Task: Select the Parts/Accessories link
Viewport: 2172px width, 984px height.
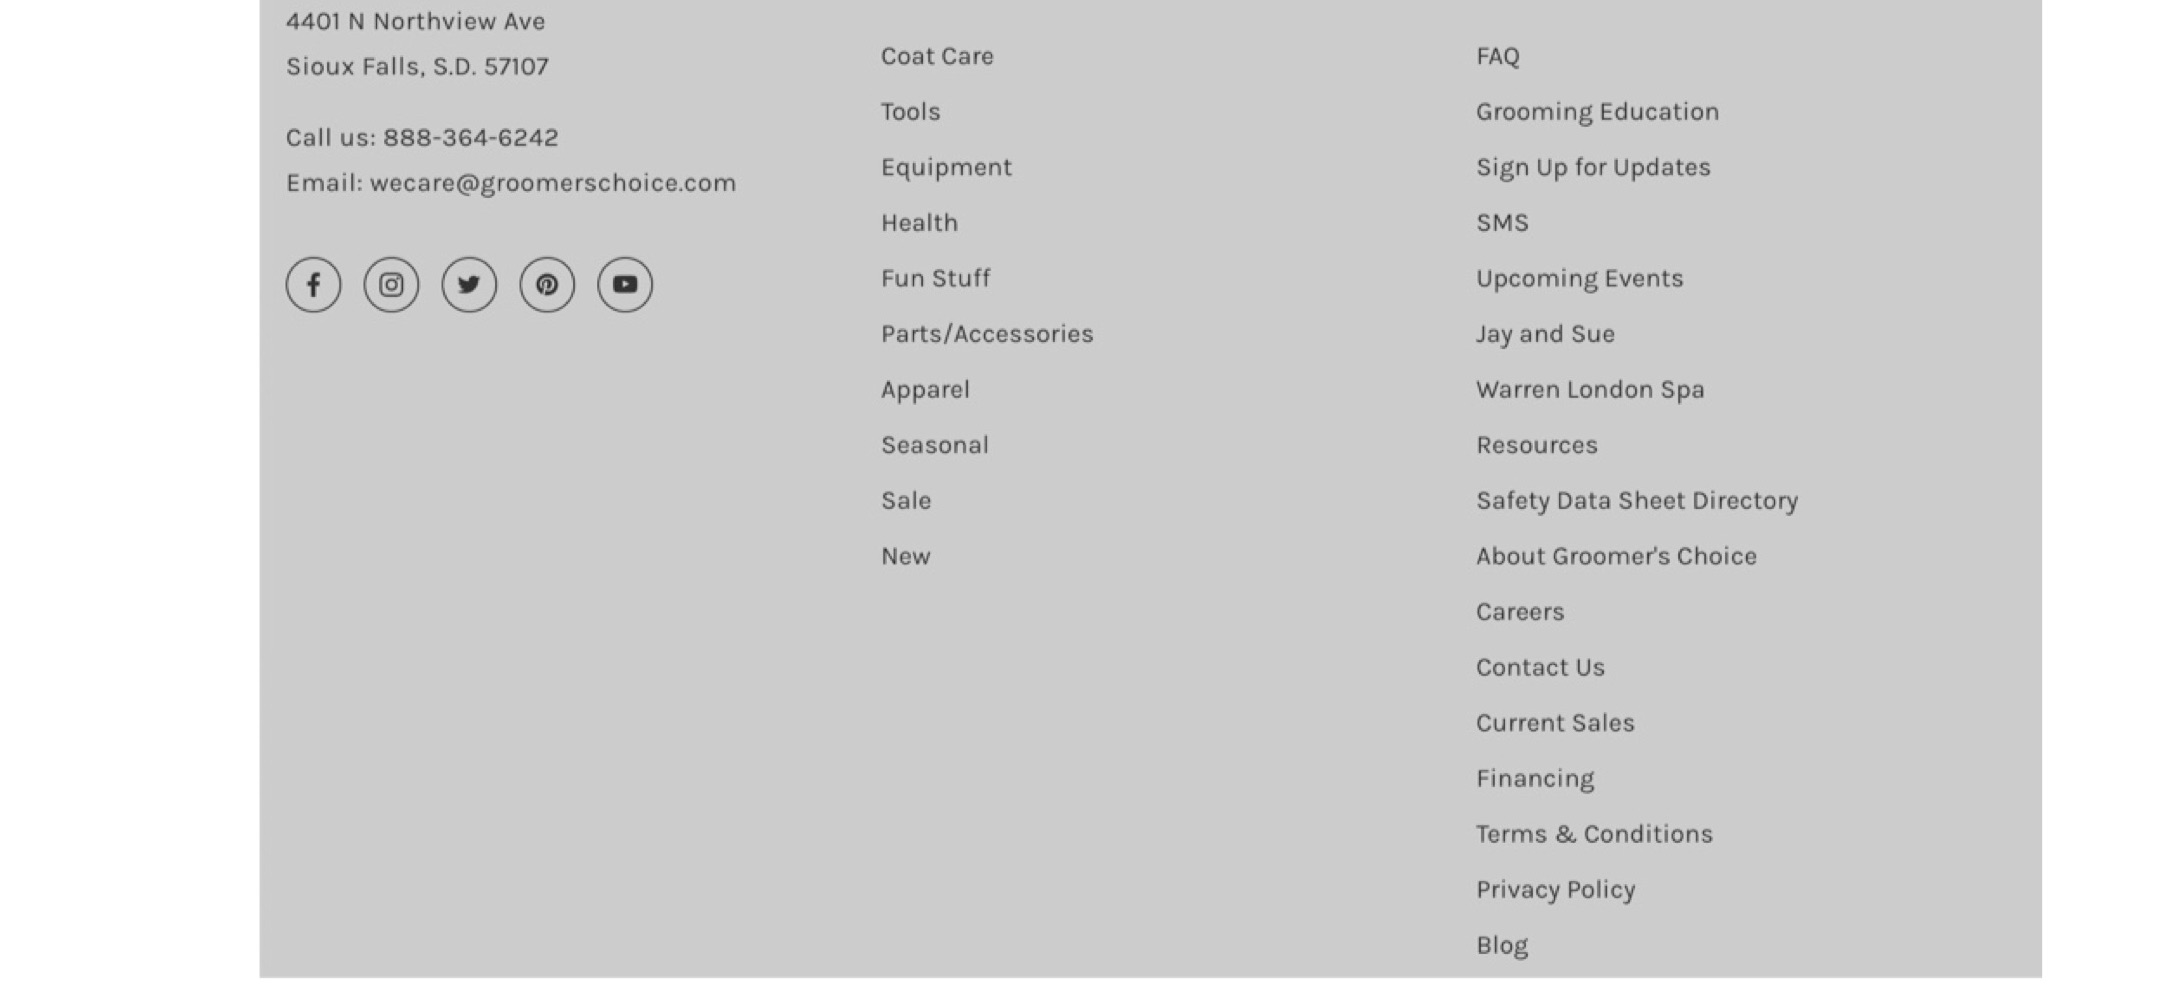Action: tap(987, 334)
